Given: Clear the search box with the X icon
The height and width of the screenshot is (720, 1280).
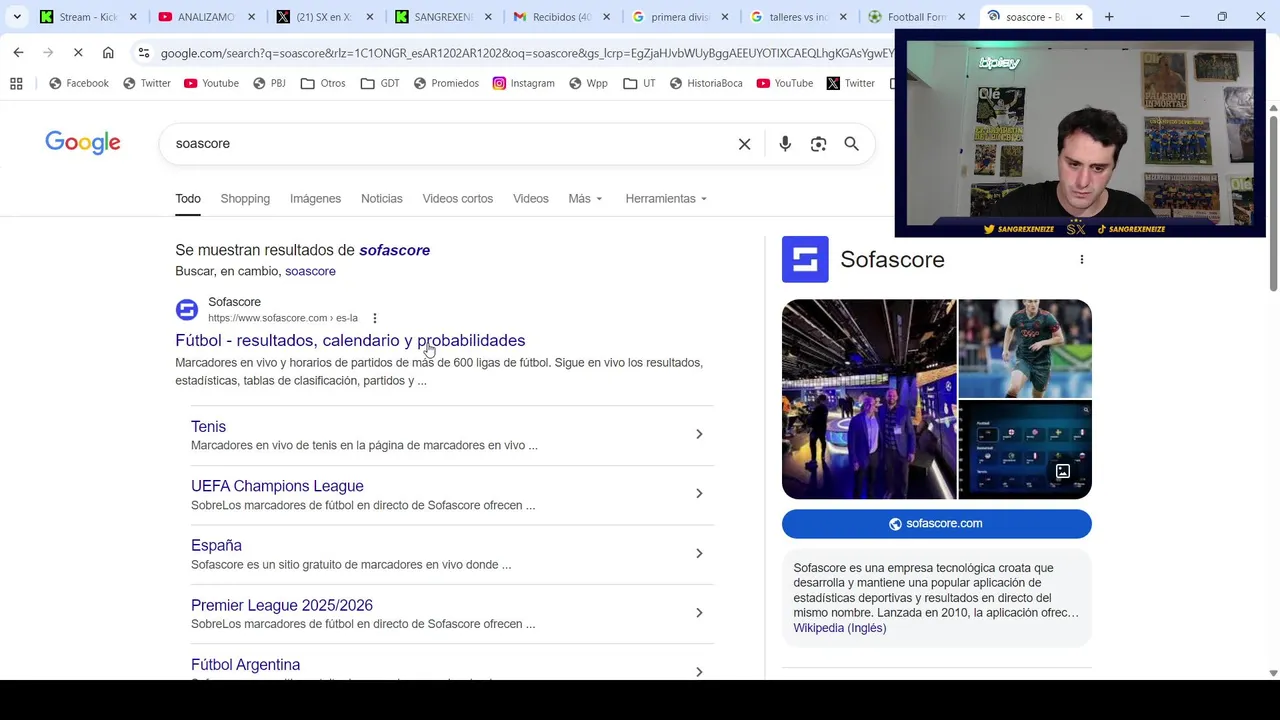Looking at the screenshot, I should point(744,144).
